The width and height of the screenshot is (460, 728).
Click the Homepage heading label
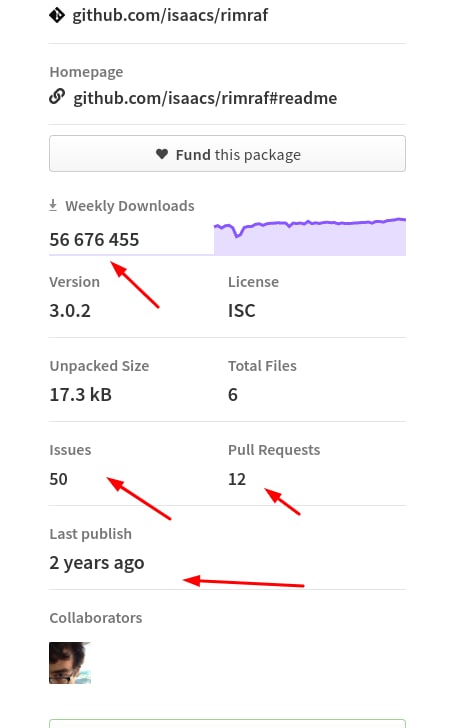click(86, 72)
